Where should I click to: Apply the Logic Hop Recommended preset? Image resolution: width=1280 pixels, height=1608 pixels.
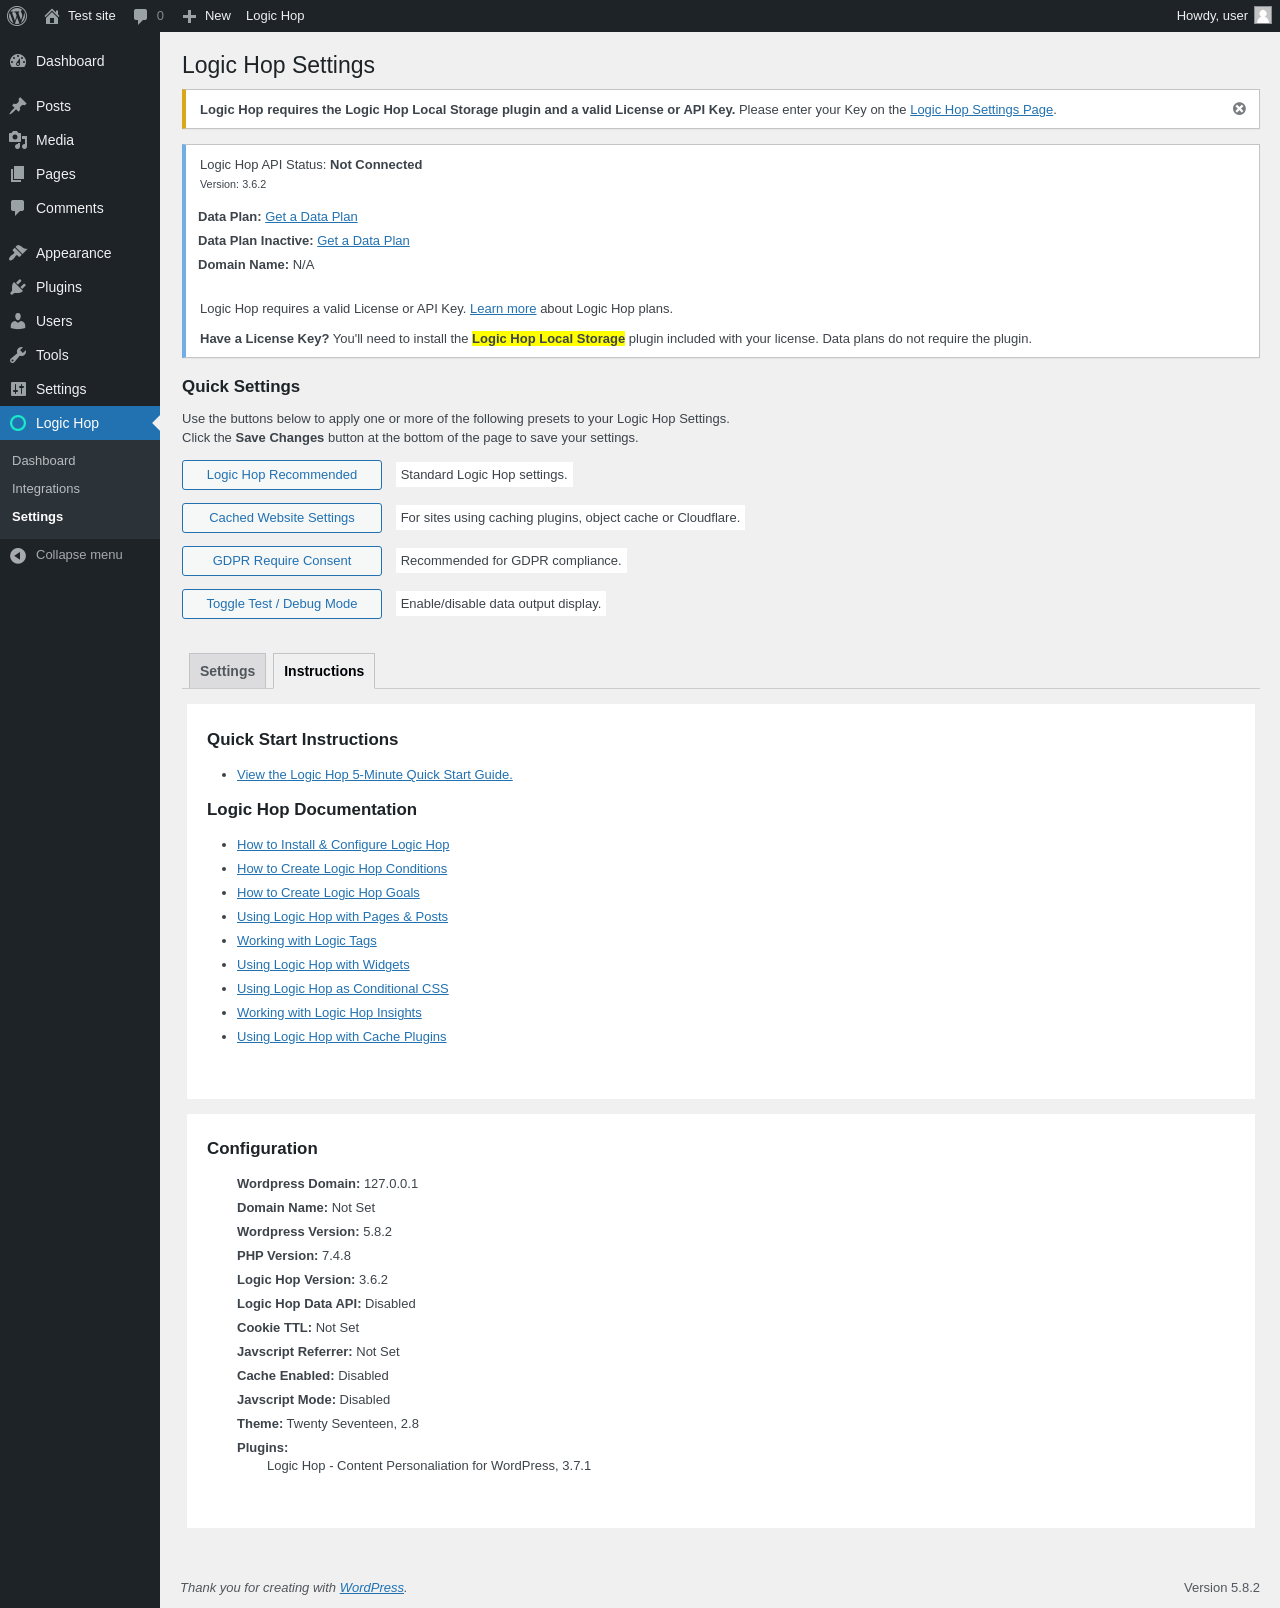tap(282, 475)
